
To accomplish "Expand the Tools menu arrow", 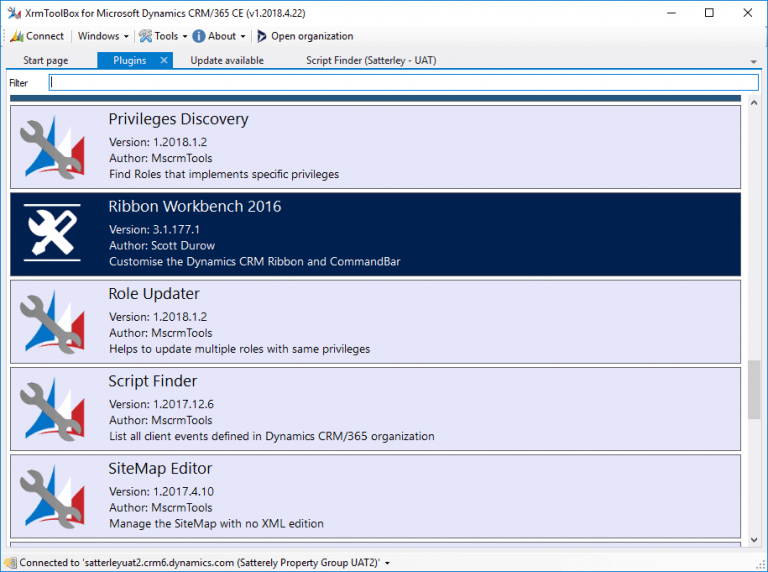I will tap(185, 37).
